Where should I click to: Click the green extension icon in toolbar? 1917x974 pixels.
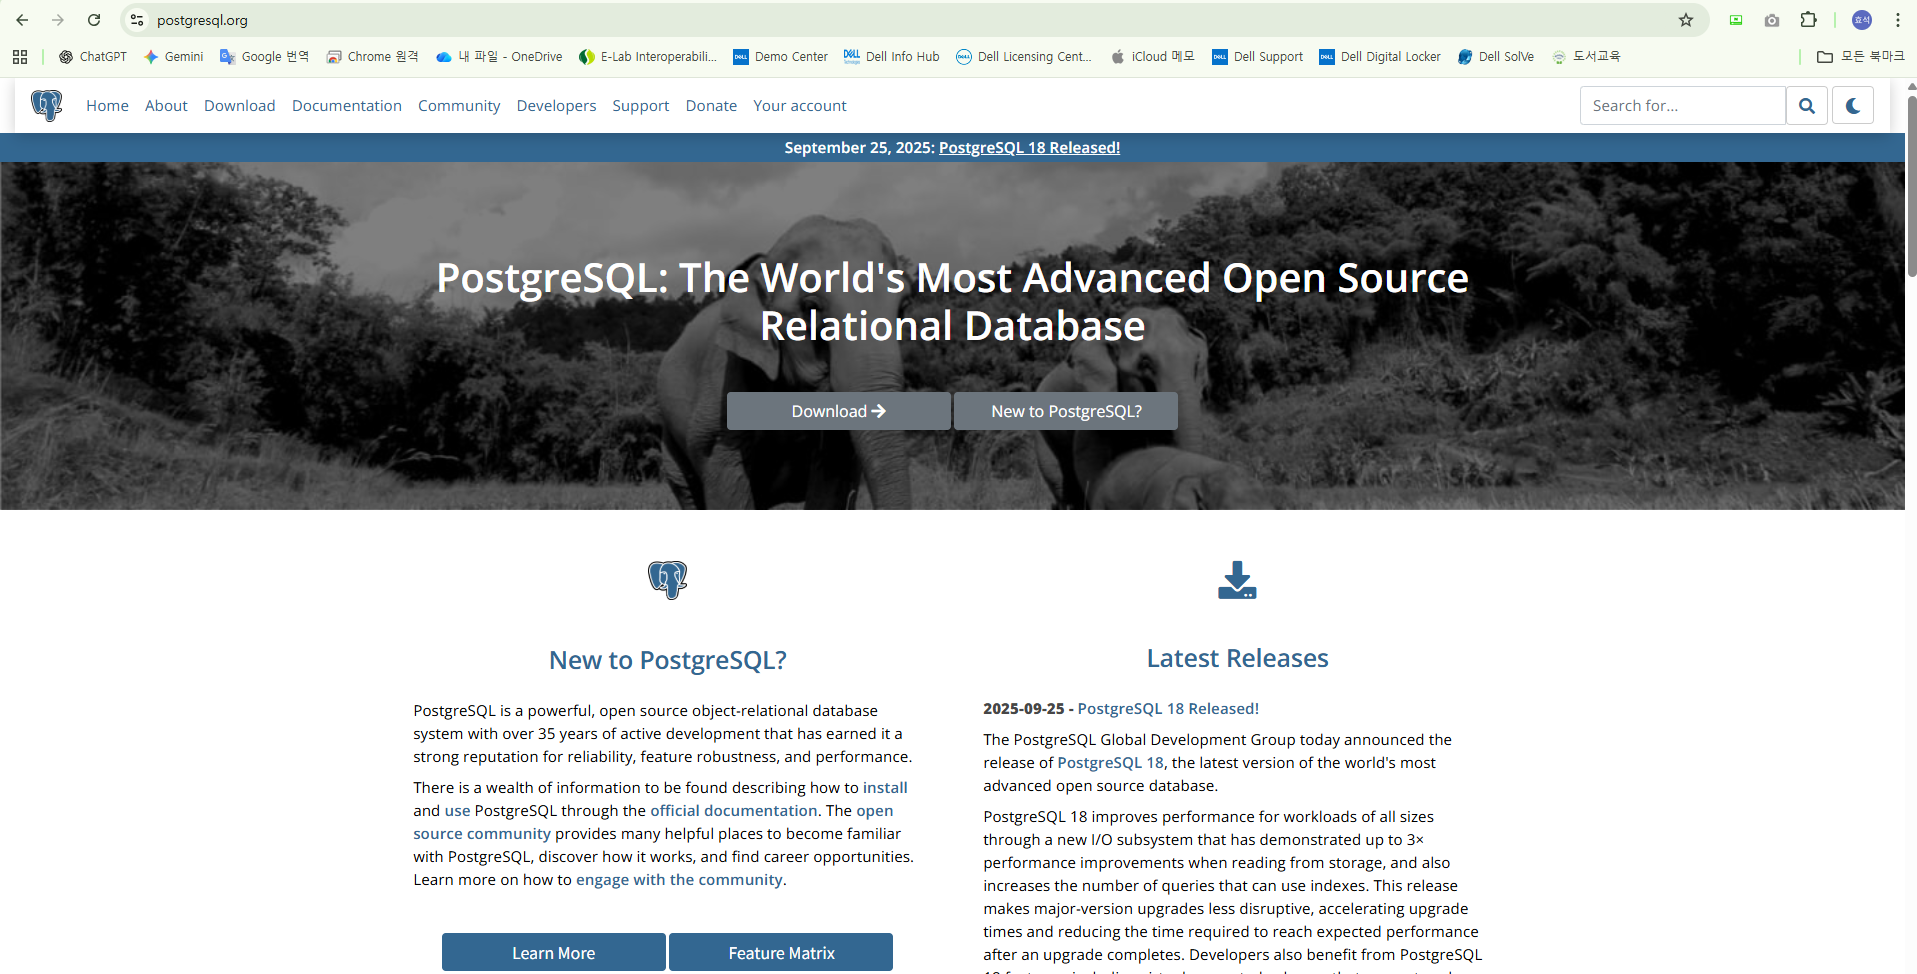pos(1736,20)
